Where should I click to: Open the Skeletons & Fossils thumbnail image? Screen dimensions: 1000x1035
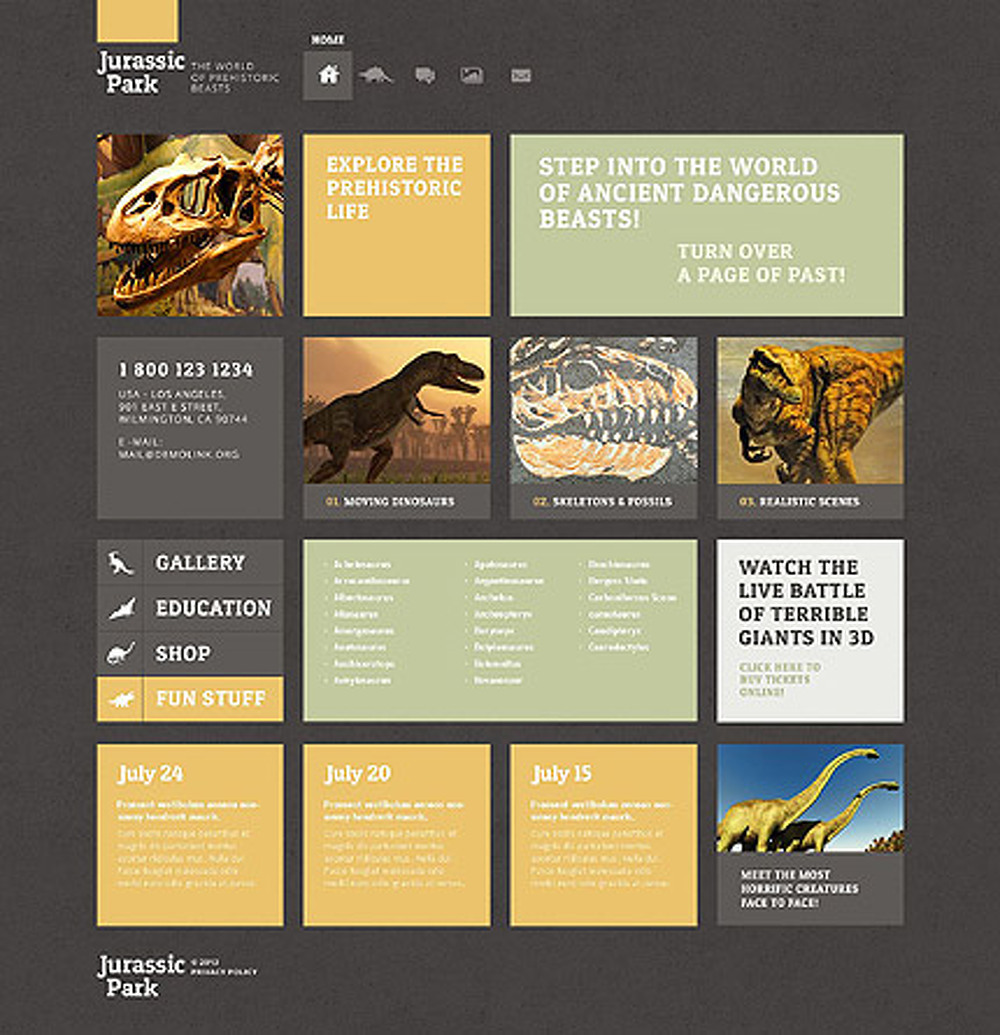coord(603,411)
